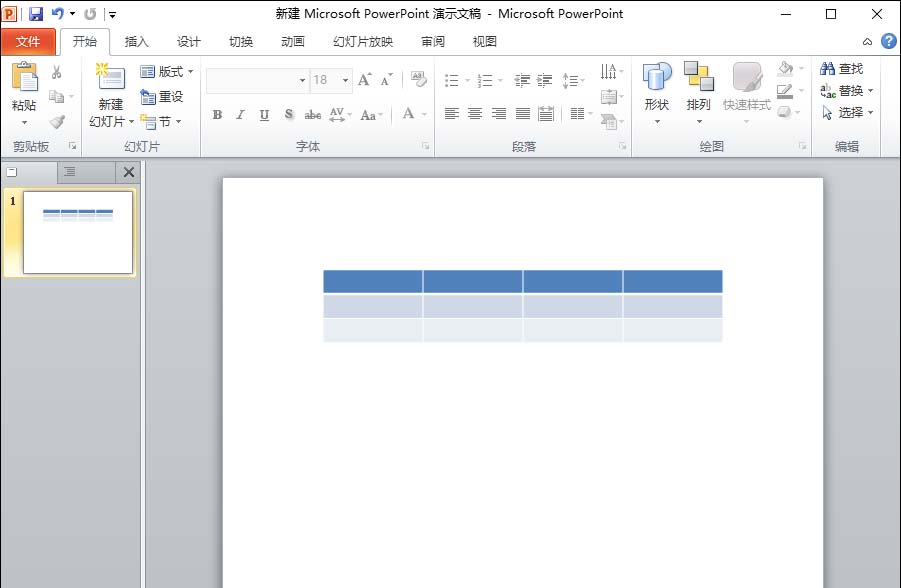
Task: Click the shape outline pen icon
Action: pyautogui.click(x=785, y=91)
